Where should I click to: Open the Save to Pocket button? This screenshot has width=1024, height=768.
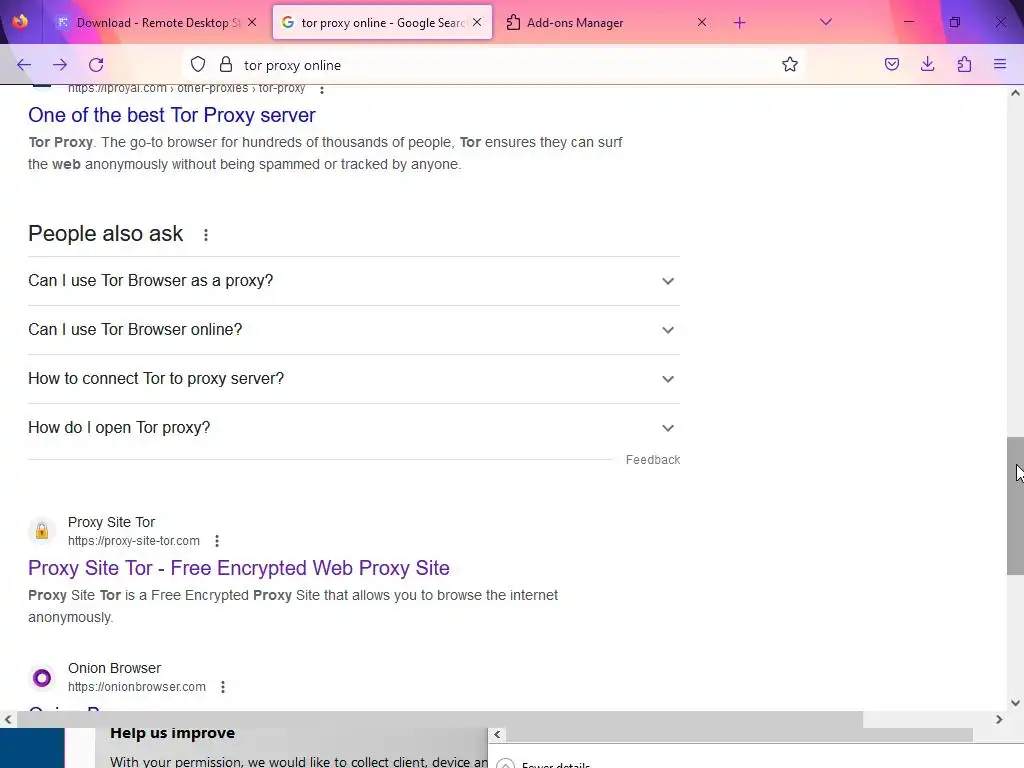(x=891, y=64)
